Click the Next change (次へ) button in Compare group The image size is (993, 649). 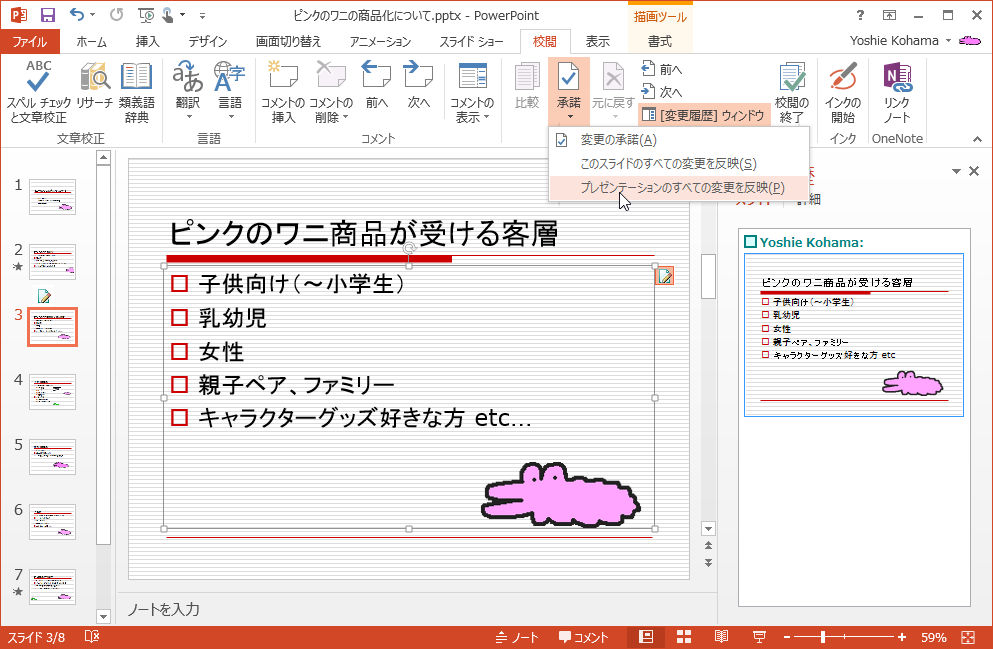coord(662,92)
